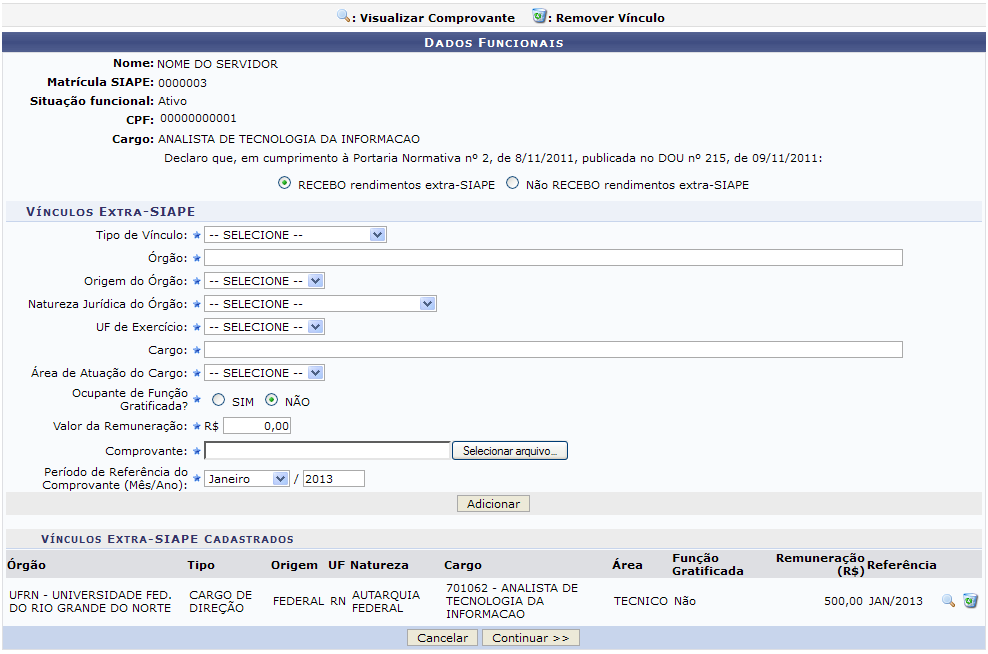Click the Valor da Remuneração field
The width and height of the screenshot is (988, 654).
coord(257,426)
